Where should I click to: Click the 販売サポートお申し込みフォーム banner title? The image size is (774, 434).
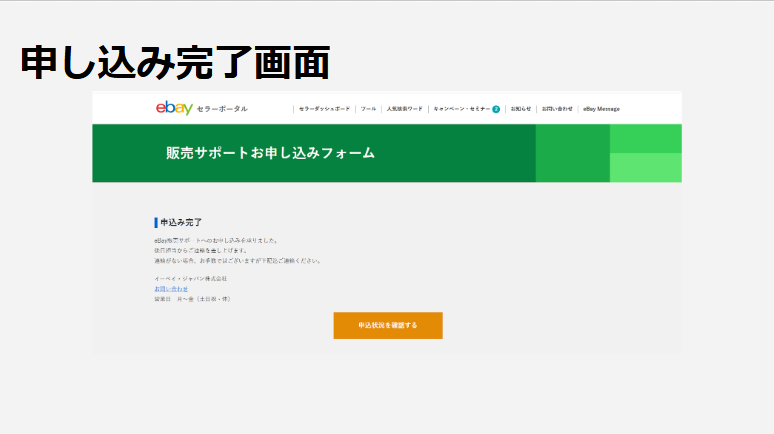[x=271, y=153]
